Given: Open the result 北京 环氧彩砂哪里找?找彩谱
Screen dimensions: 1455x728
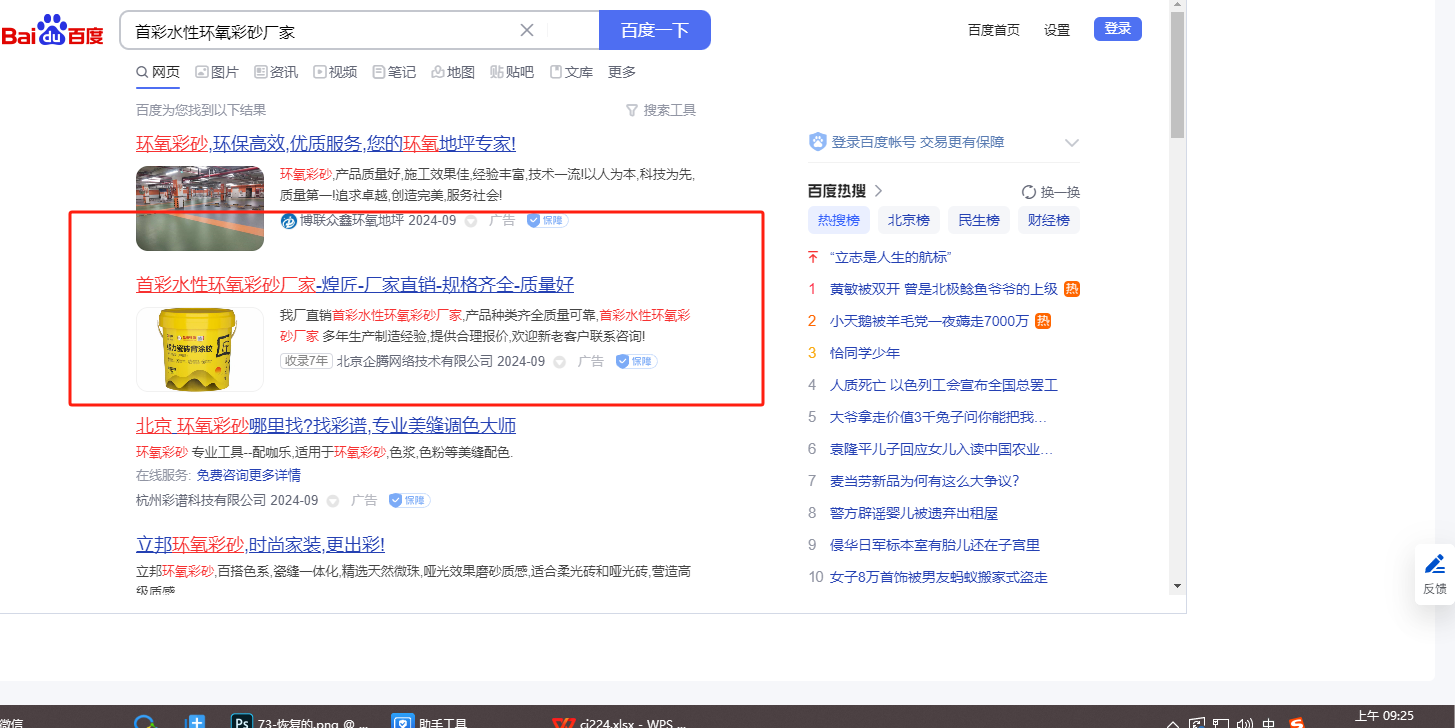Looking at the screenshot, I should point(326,425).
